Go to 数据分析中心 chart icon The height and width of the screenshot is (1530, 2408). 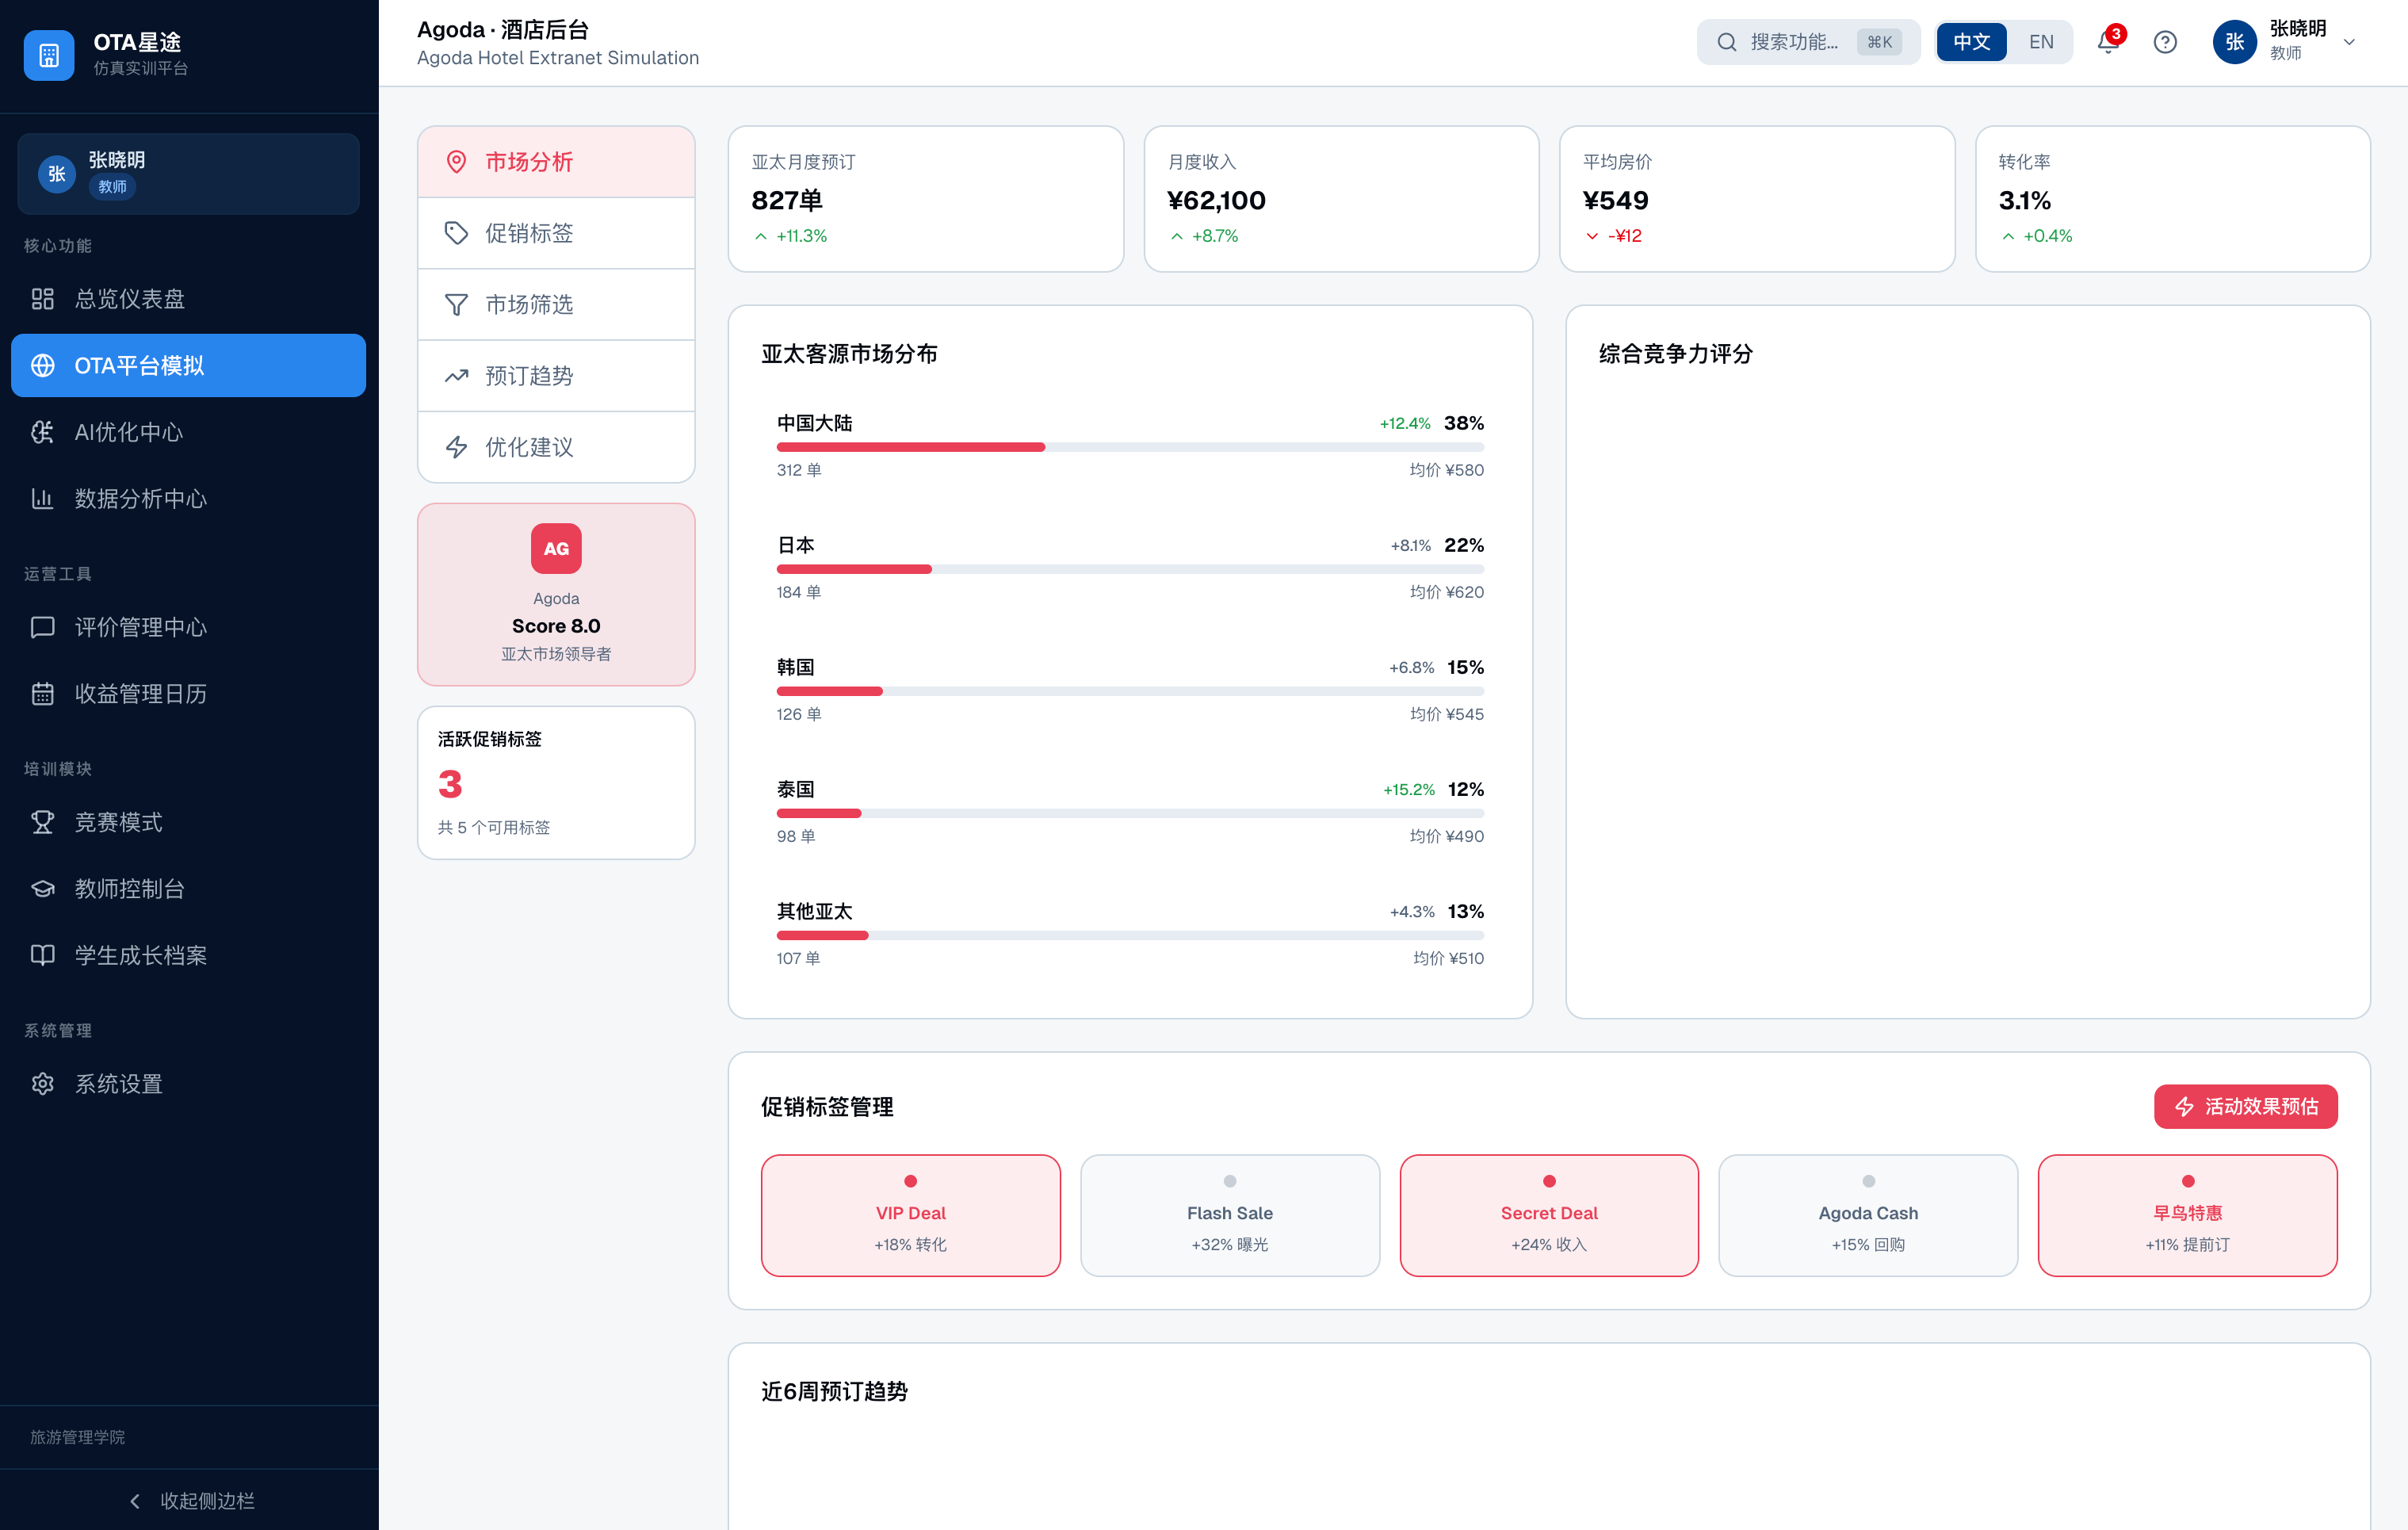tap(42, 498)
